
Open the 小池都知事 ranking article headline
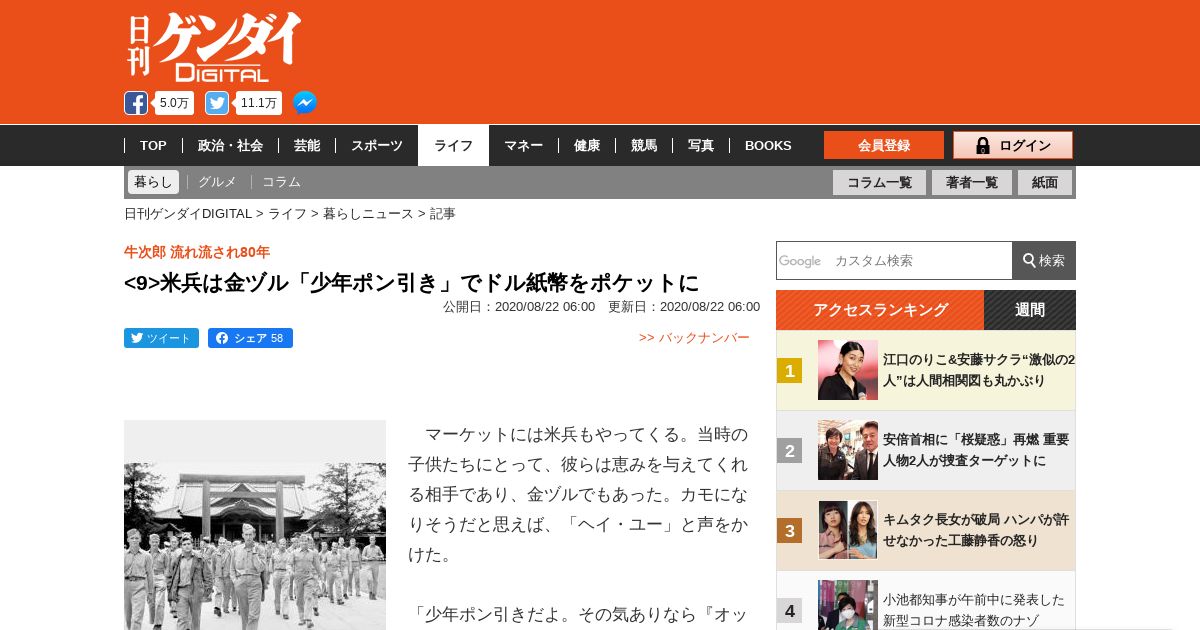click(x=974, y=610)
